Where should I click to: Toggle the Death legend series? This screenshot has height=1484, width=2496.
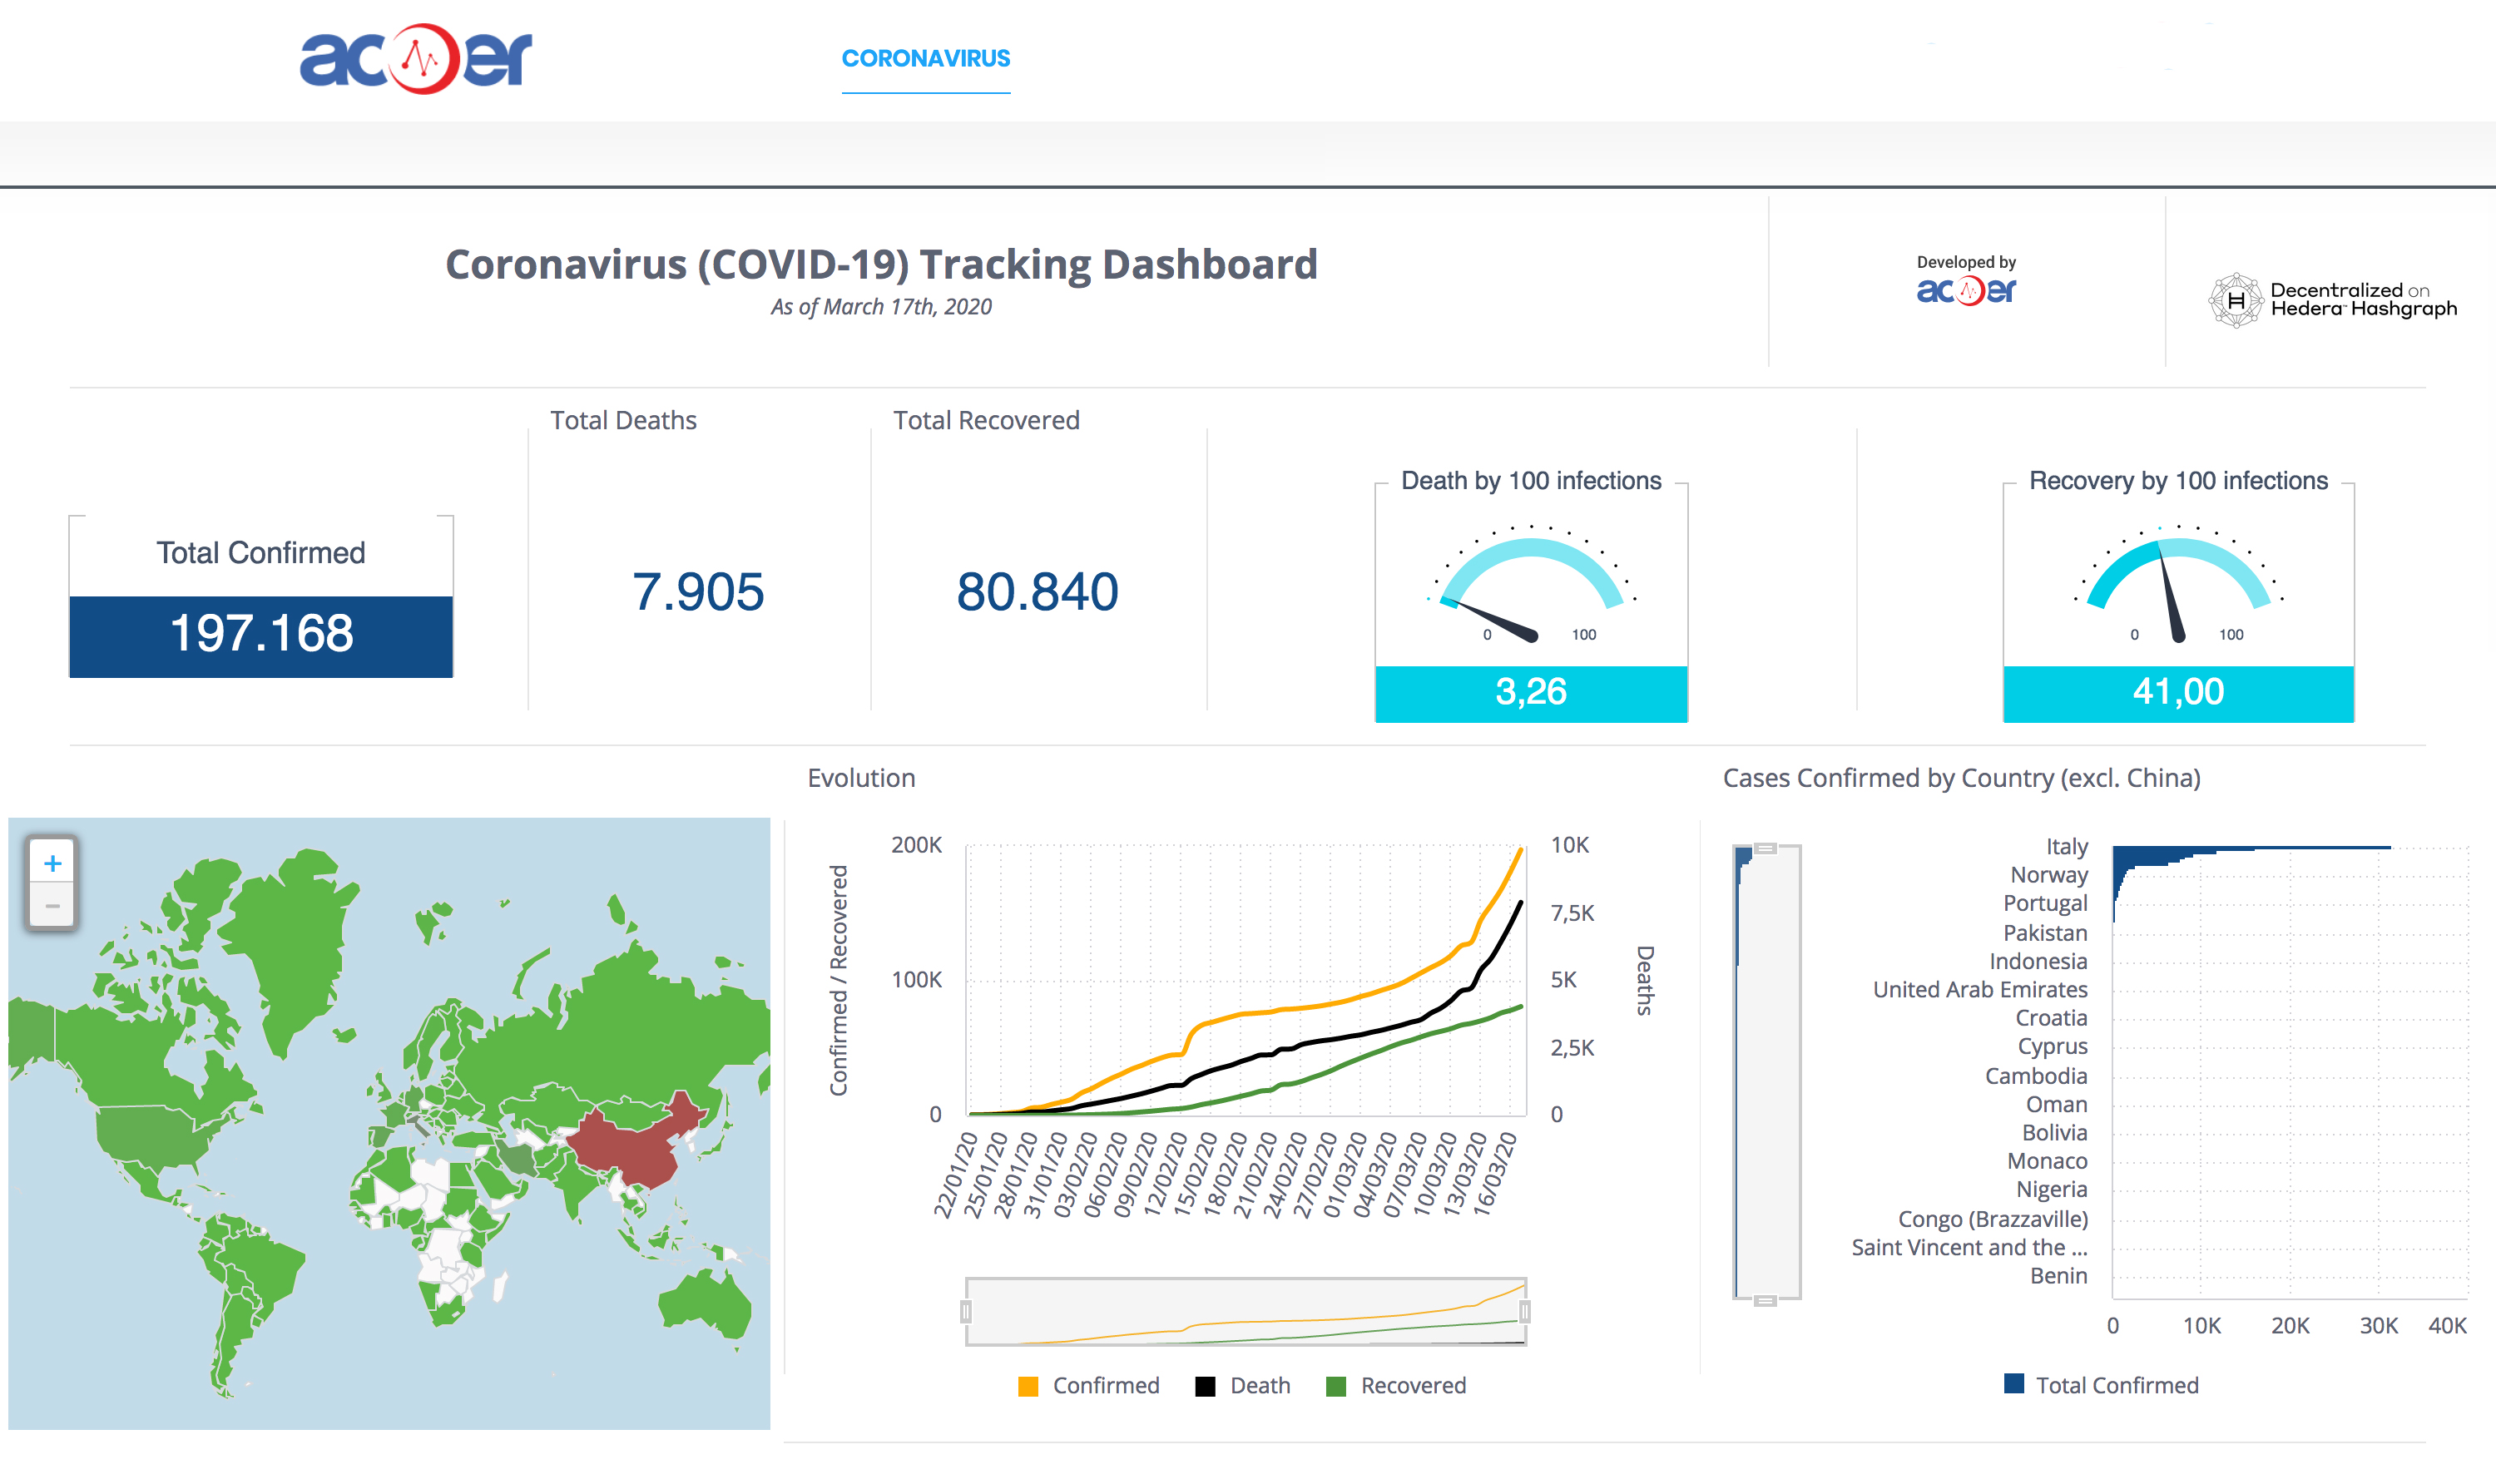tap(1243, 1385)
